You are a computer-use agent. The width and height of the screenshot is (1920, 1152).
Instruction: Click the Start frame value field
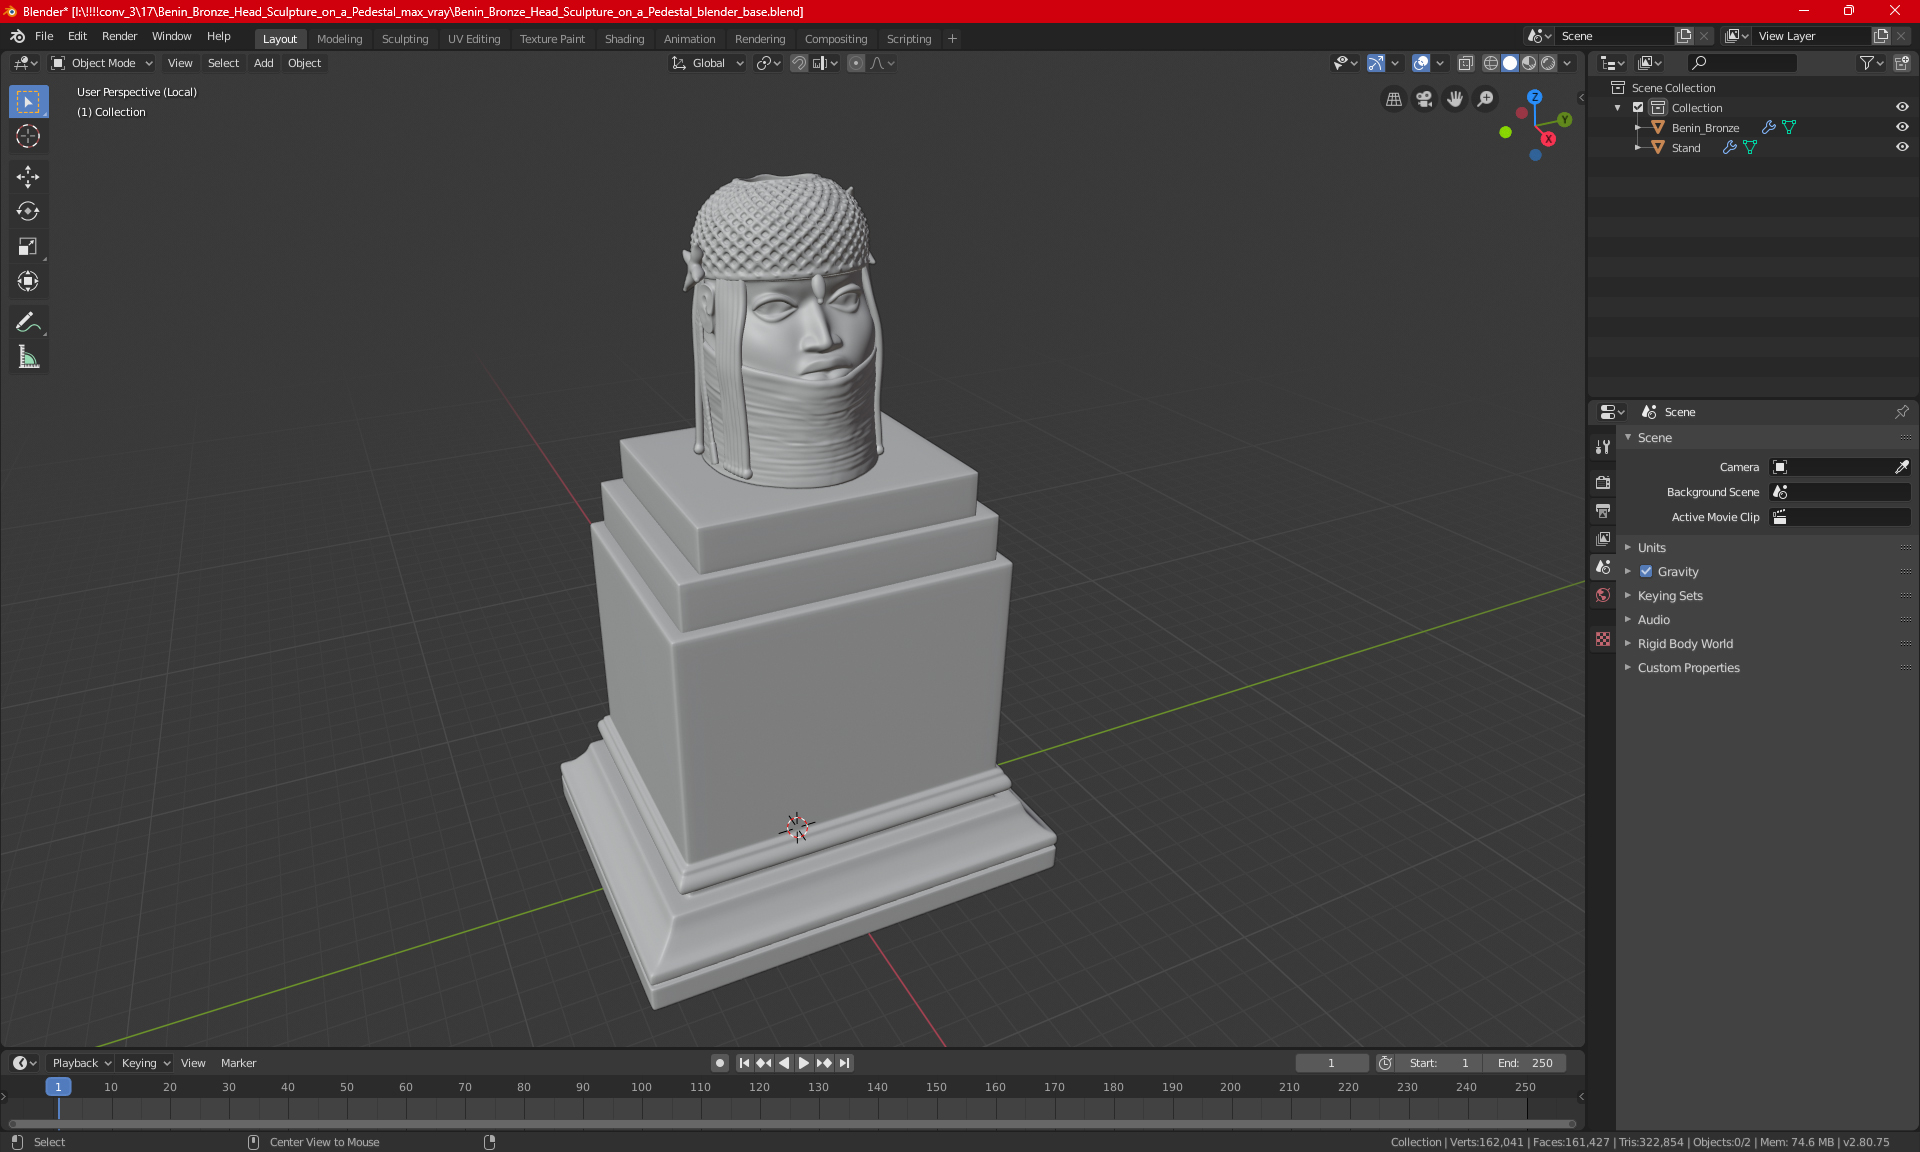(1439, 1063)
